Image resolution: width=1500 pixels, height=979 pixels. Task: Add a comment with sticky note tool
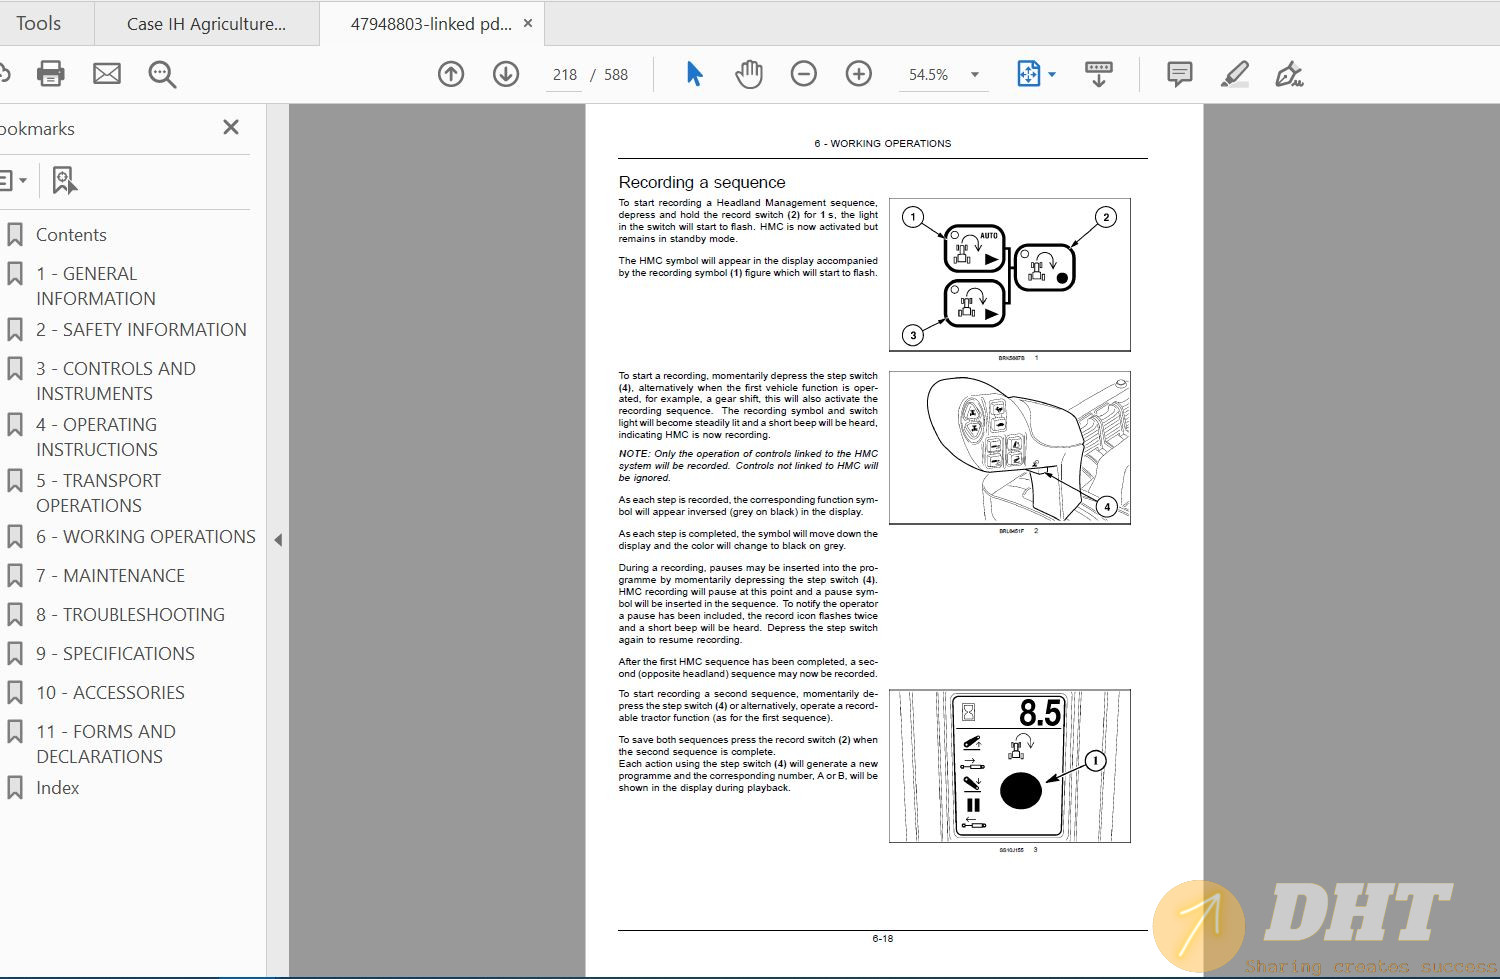1179,74
